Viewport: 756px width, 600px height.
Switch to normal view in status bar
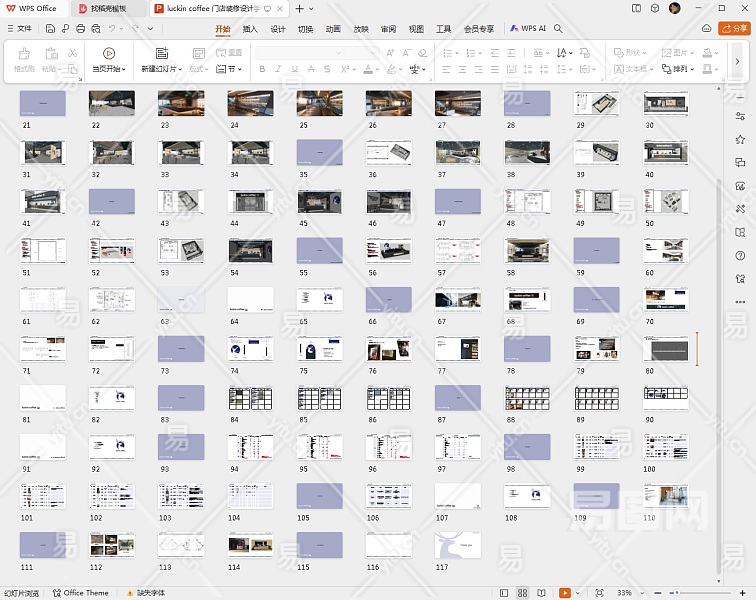point(504,593)
